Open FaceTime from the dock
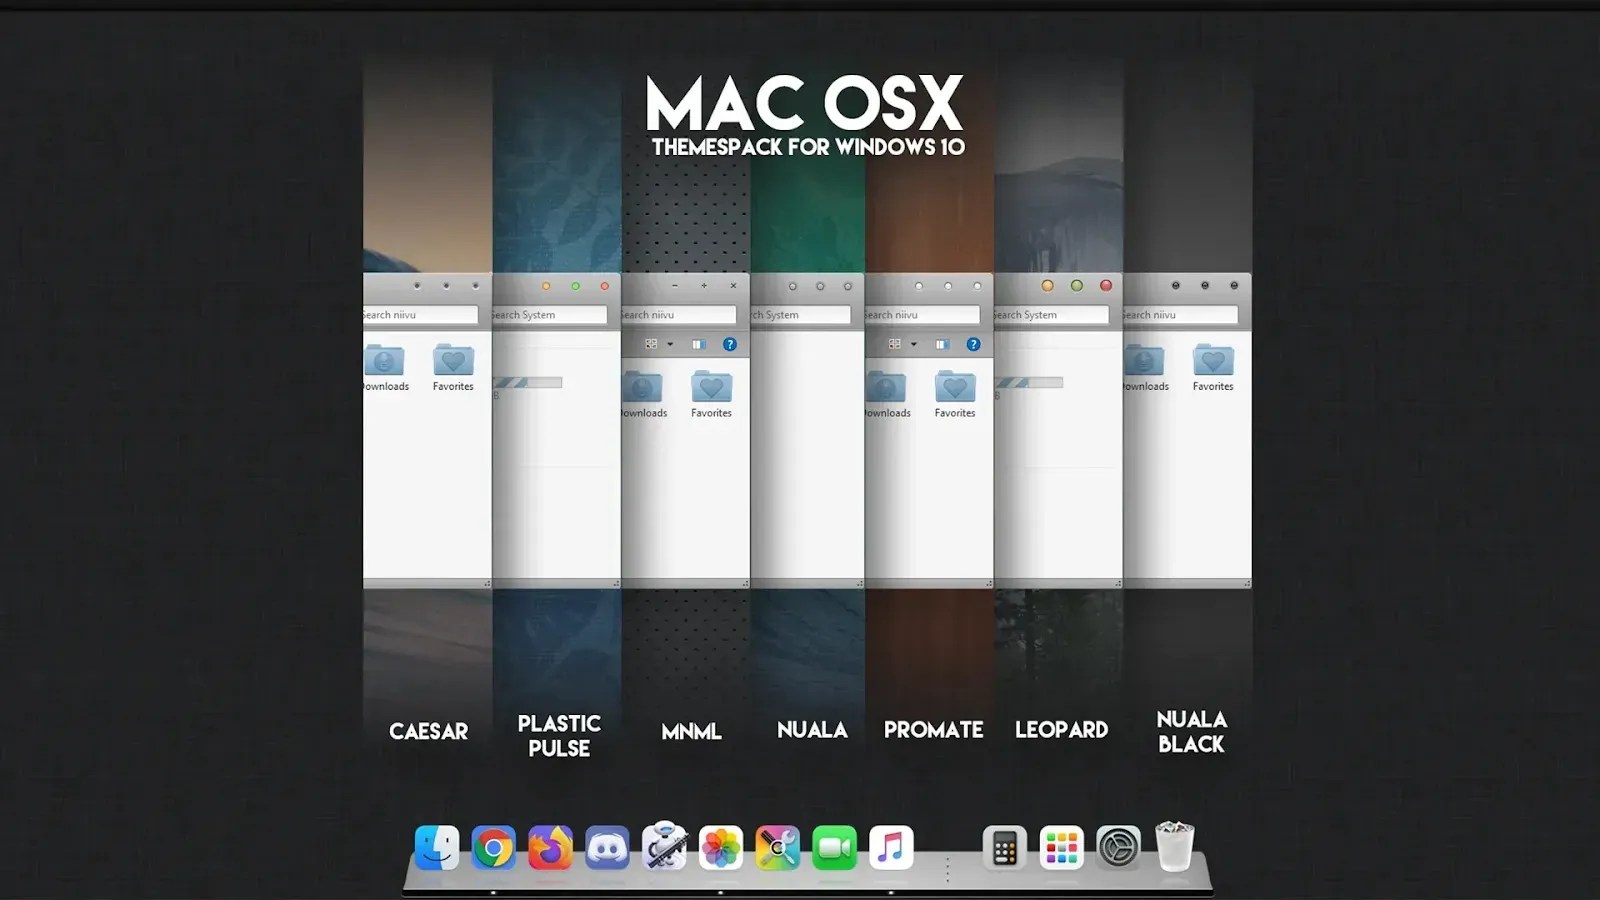The height and width of the screenshot is (900, 1600). coord(834,848)
